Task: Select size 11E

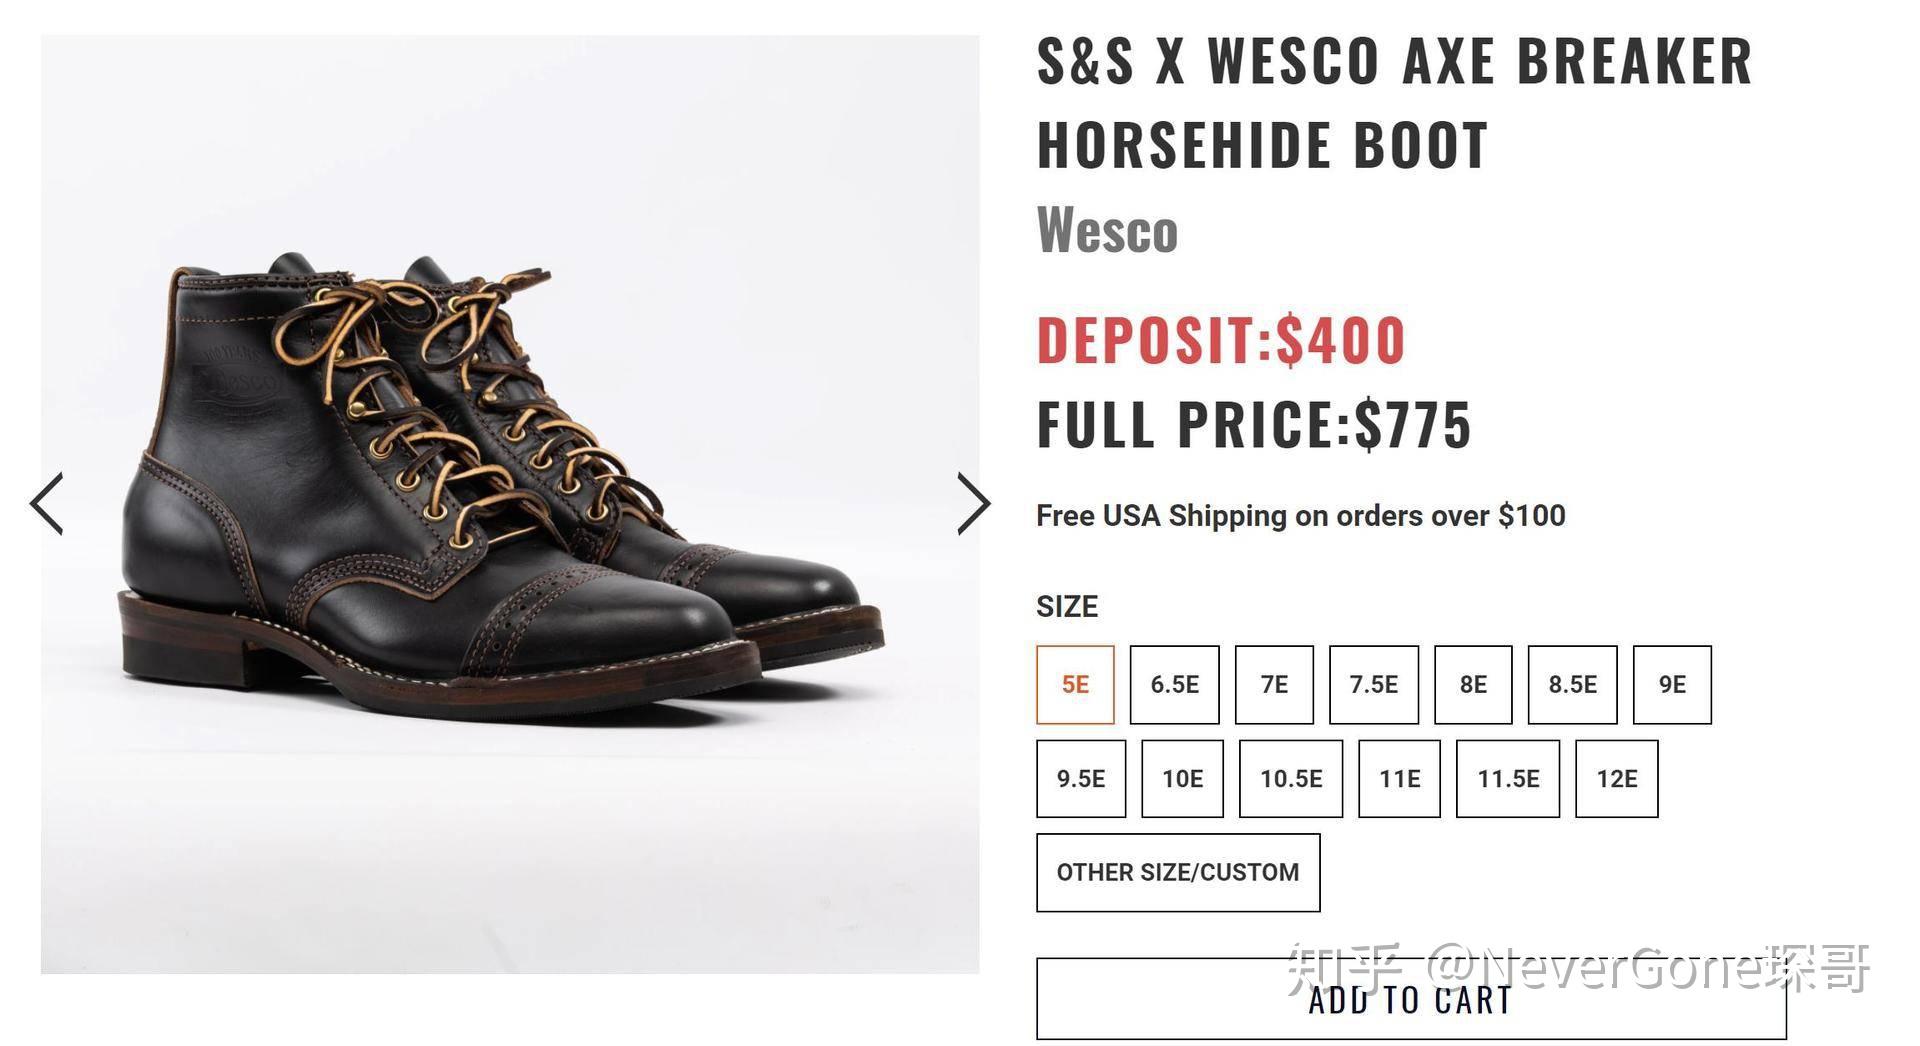Action: [x=1399, y=779]
